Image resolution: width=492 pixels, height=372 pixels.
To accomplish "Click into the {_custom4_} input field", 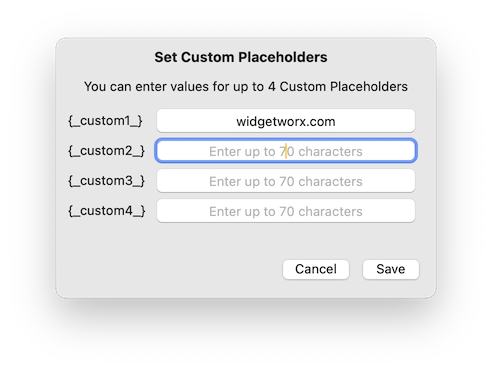I will 286,211.
